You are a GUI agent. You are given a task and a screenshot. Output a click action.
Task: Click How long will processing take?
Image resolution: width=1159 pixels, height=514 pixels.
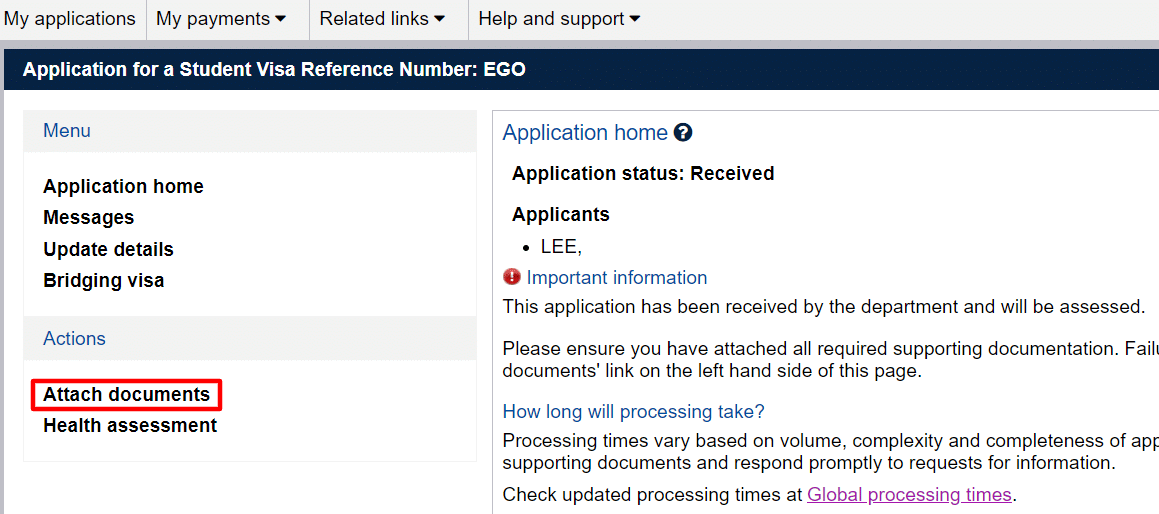pos(633,412)
